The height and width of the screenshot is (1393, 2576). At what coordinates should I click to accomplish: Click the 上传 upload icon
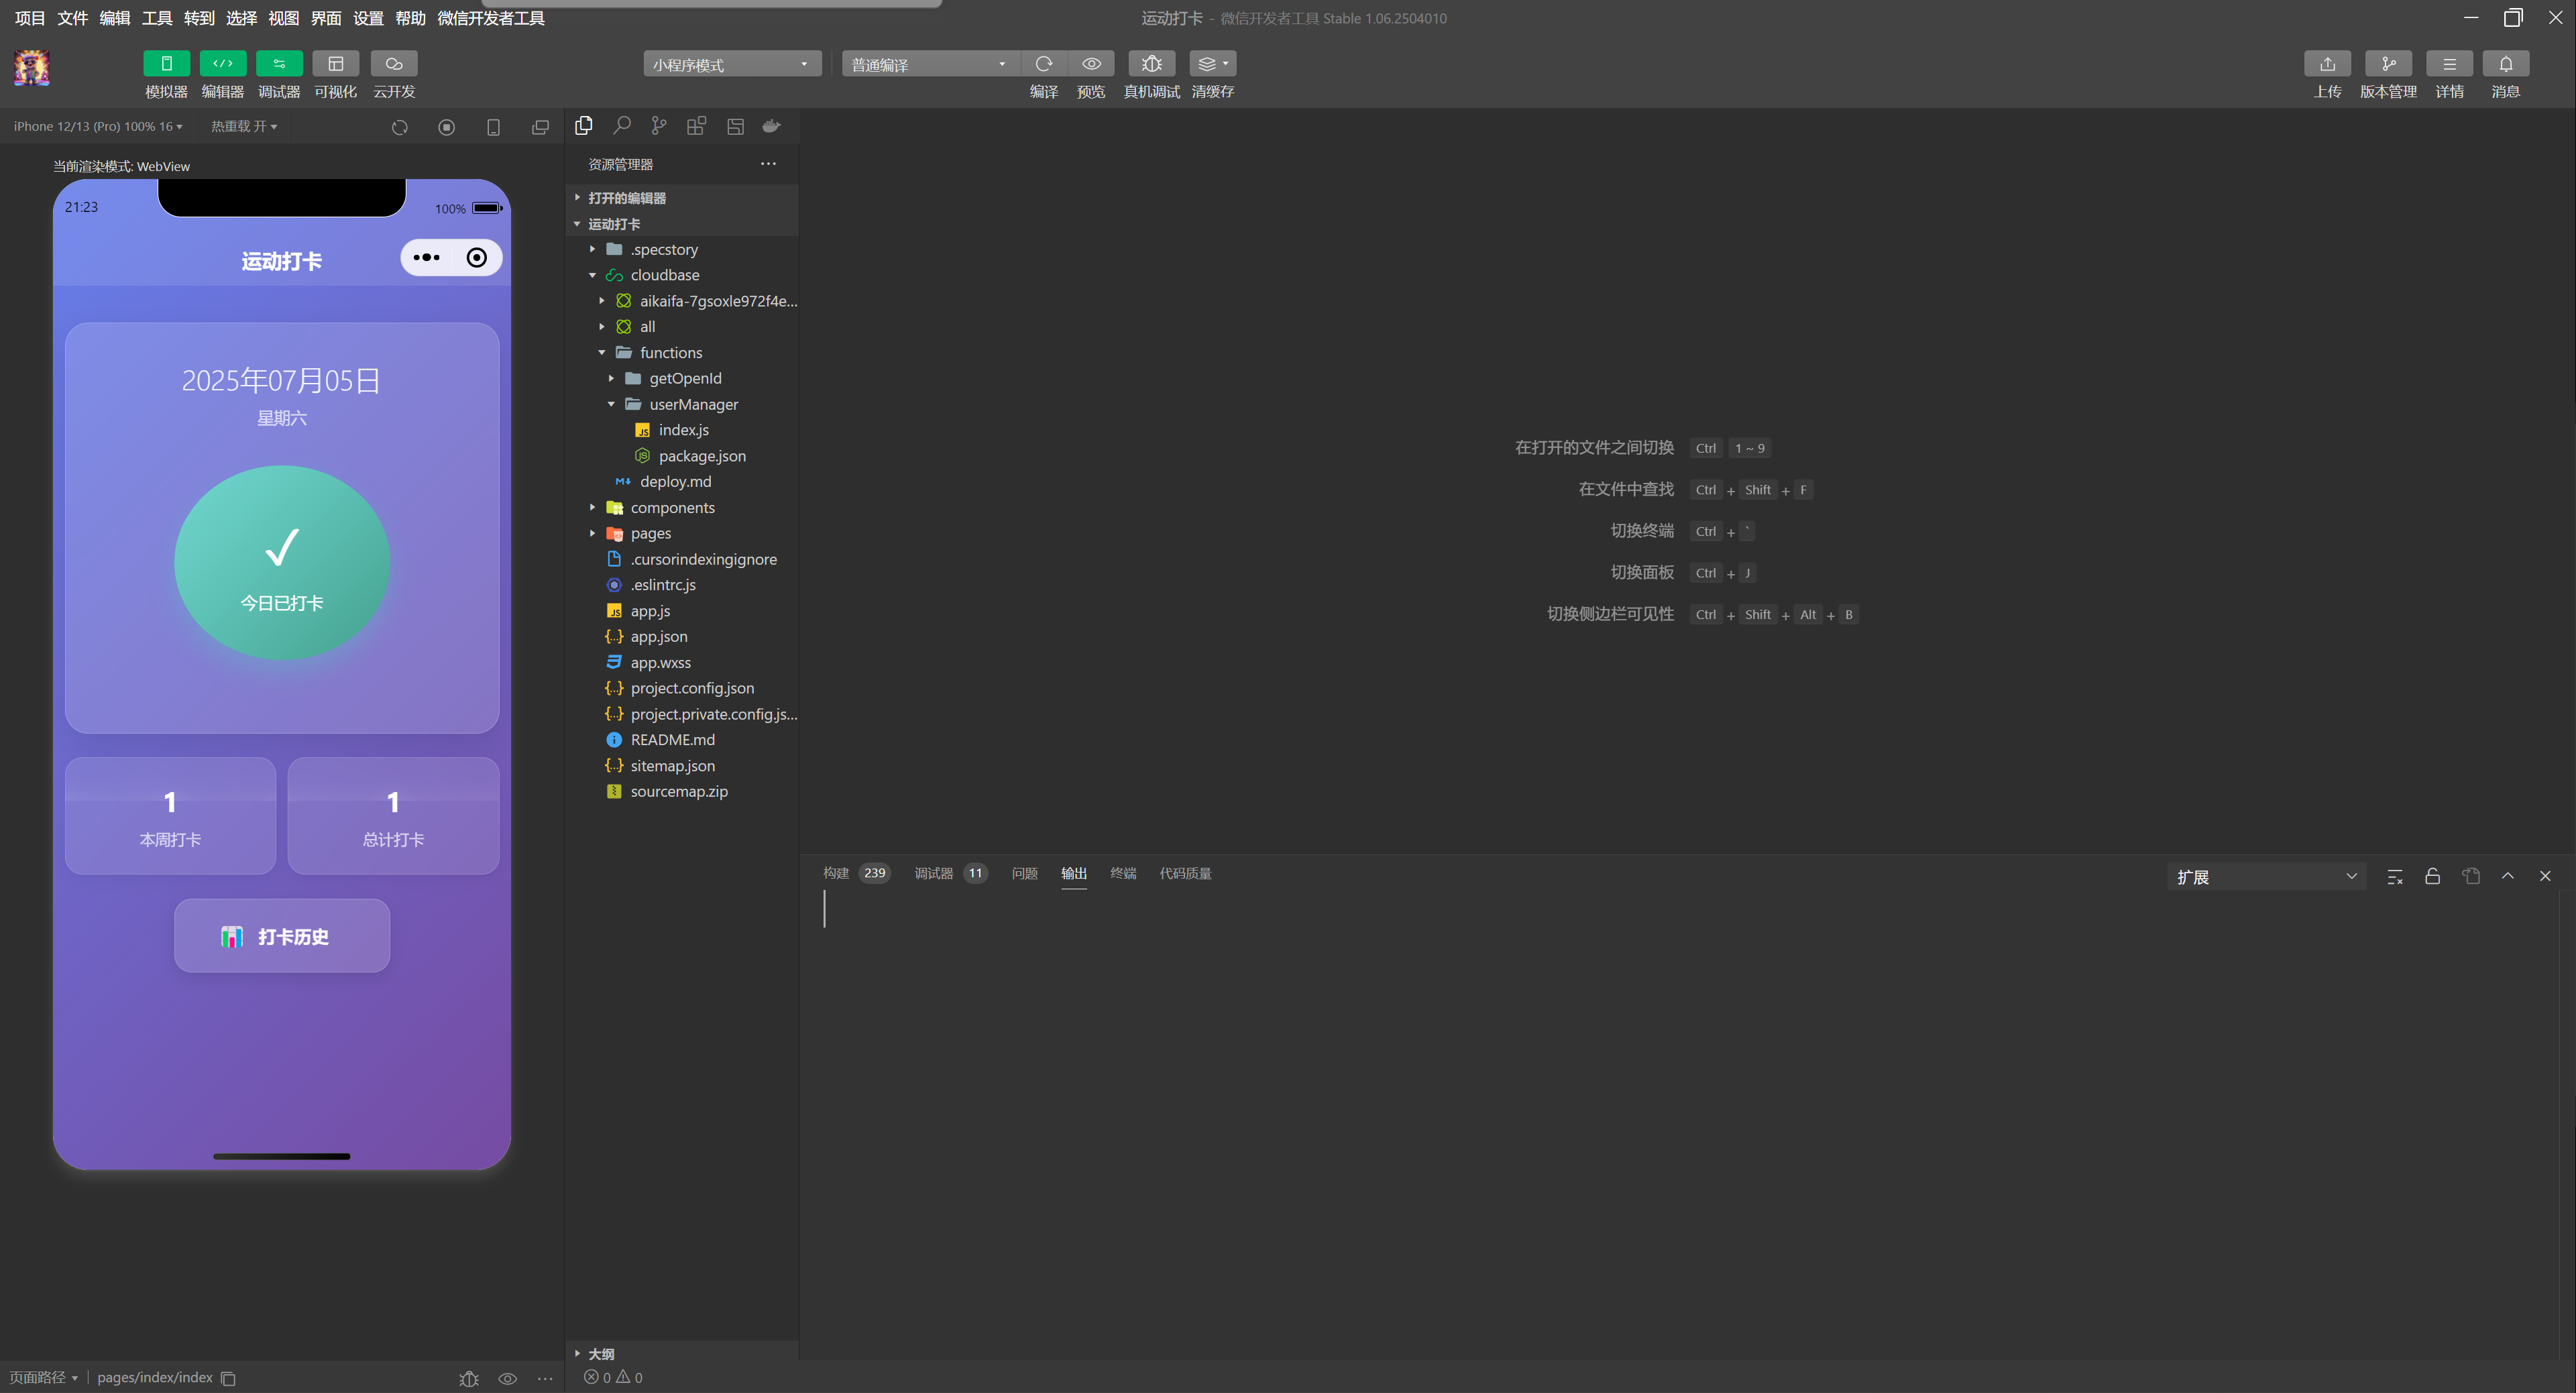pos(2327,64)
